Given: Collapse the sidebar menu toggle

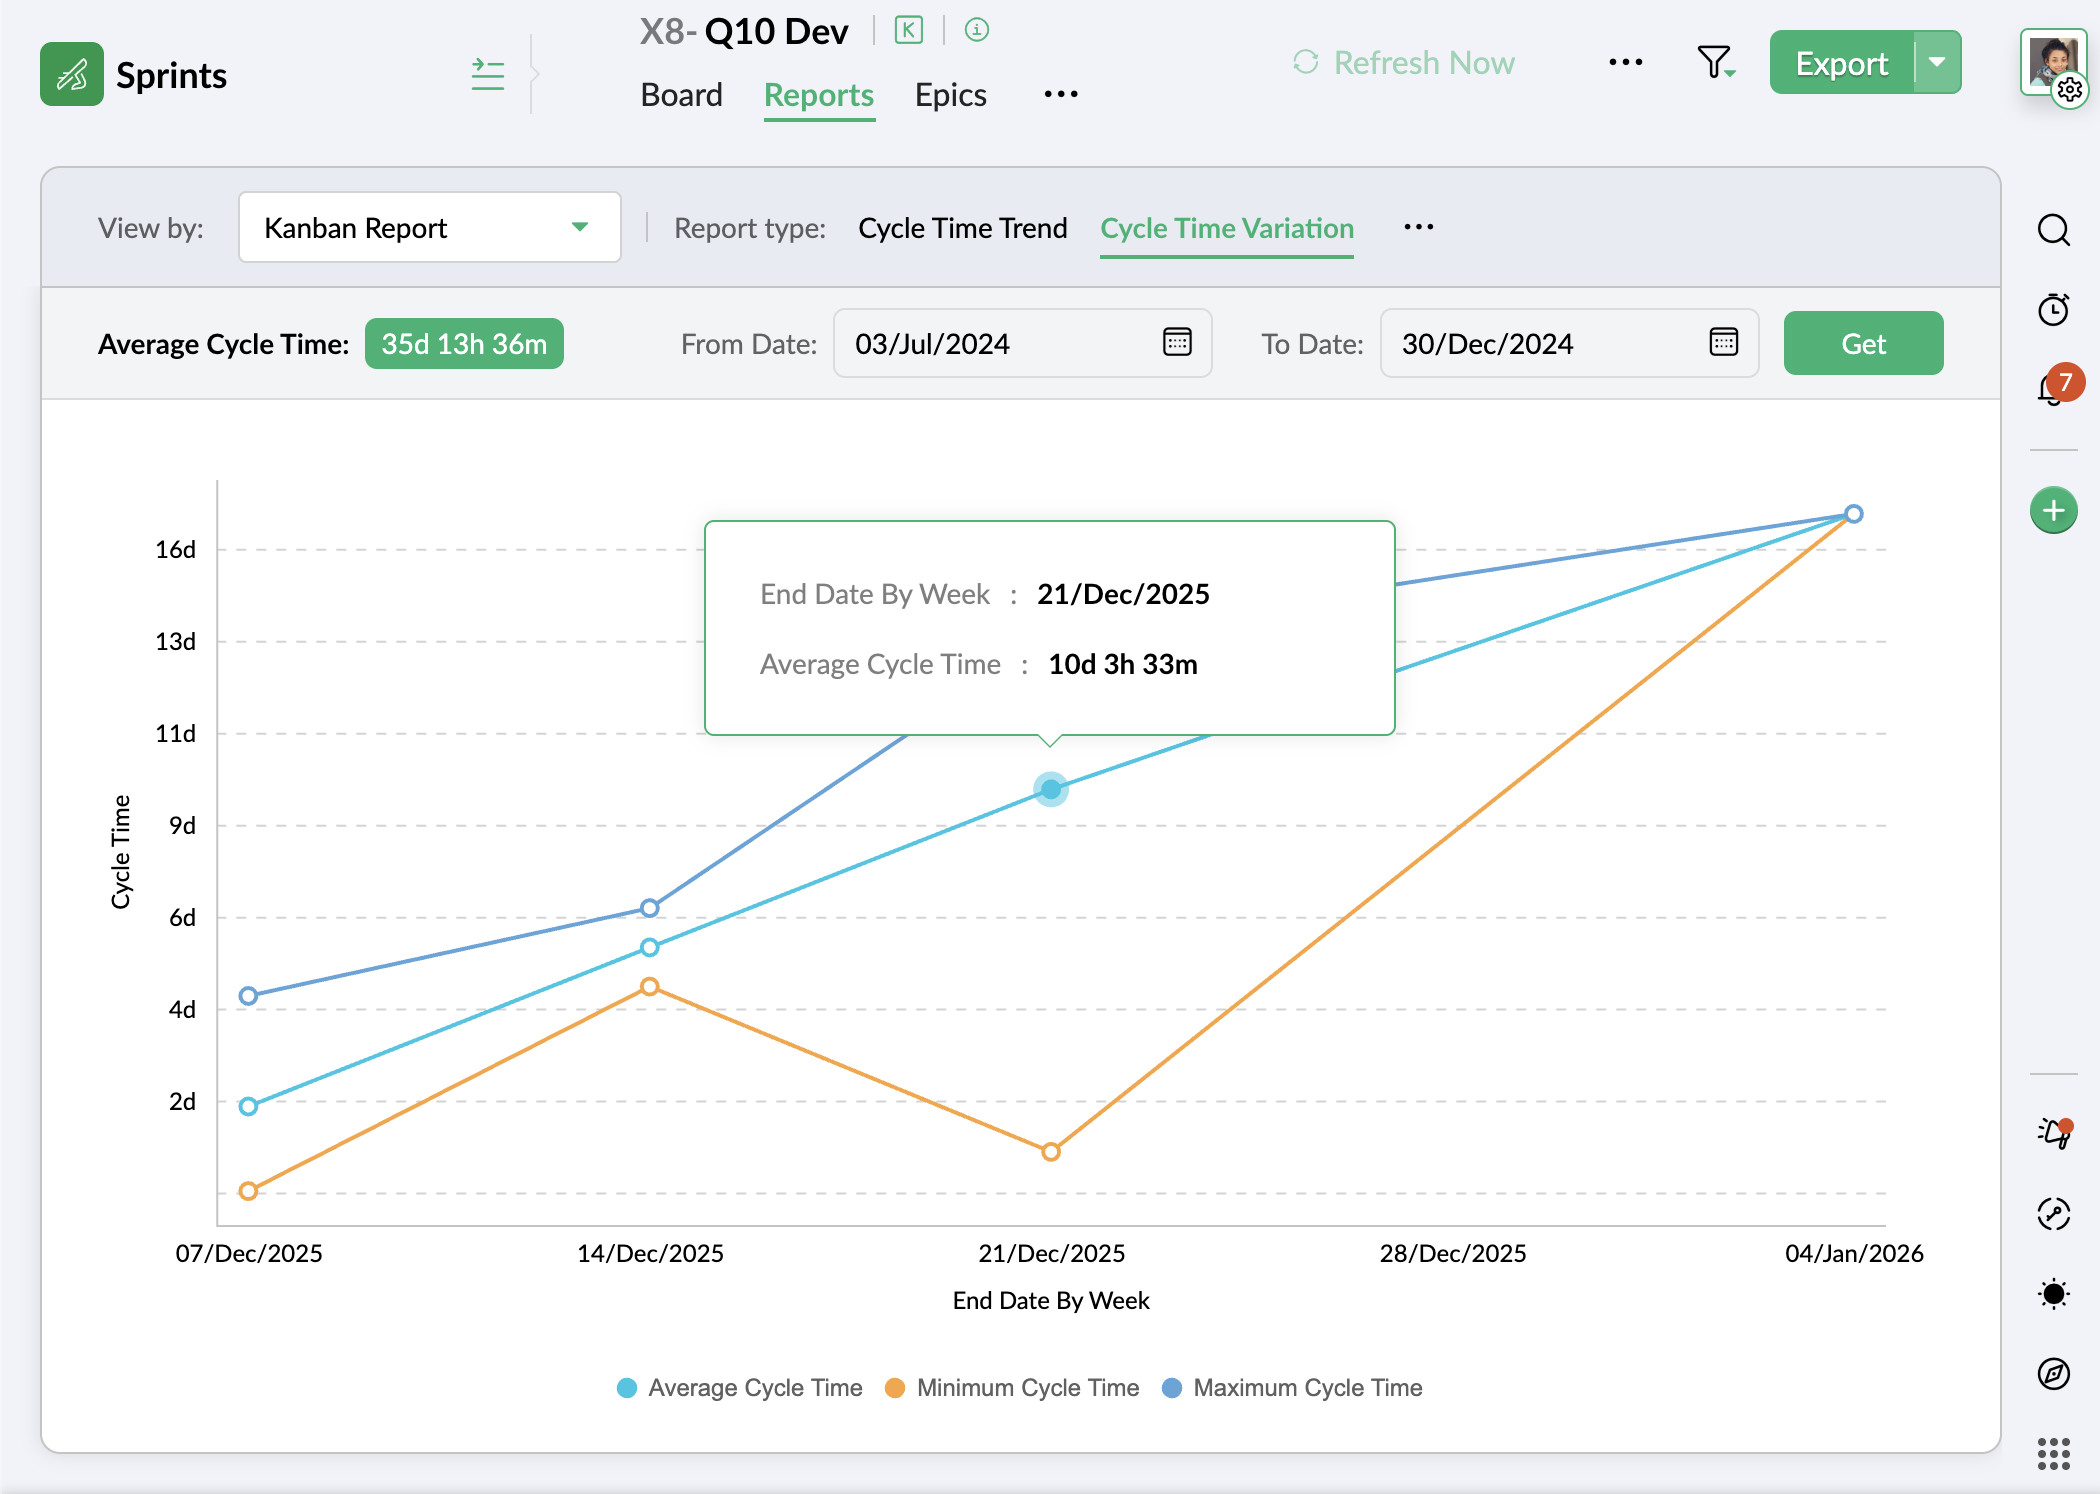Looking at the screenshot, I should pos(487,75).
